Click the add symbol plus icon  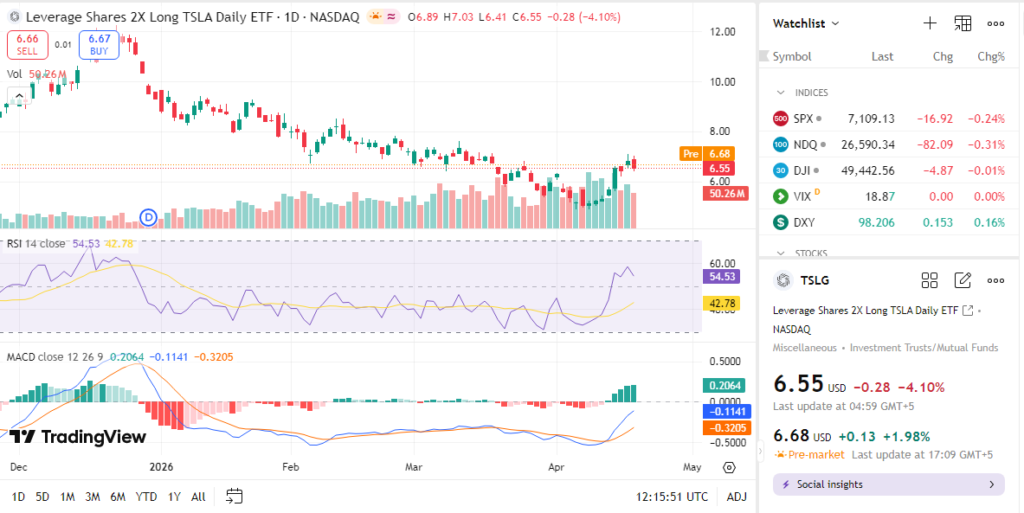pos(929,23)
